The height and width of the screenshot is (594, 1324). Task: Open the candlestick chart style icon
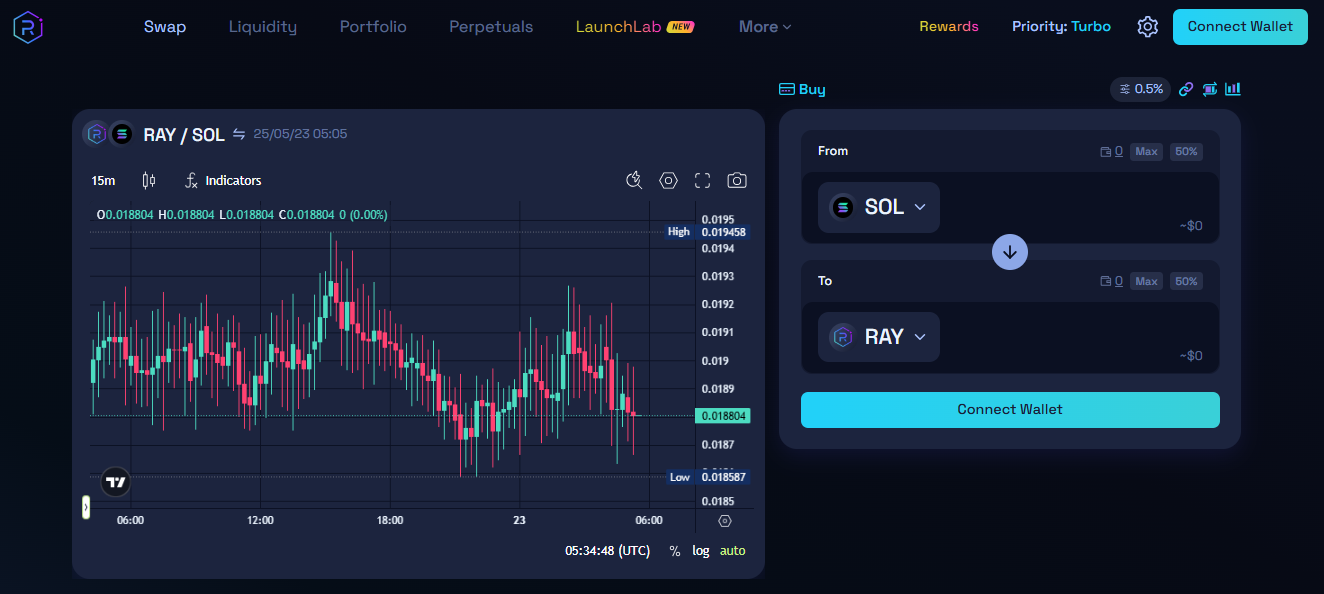click(149, 180)
